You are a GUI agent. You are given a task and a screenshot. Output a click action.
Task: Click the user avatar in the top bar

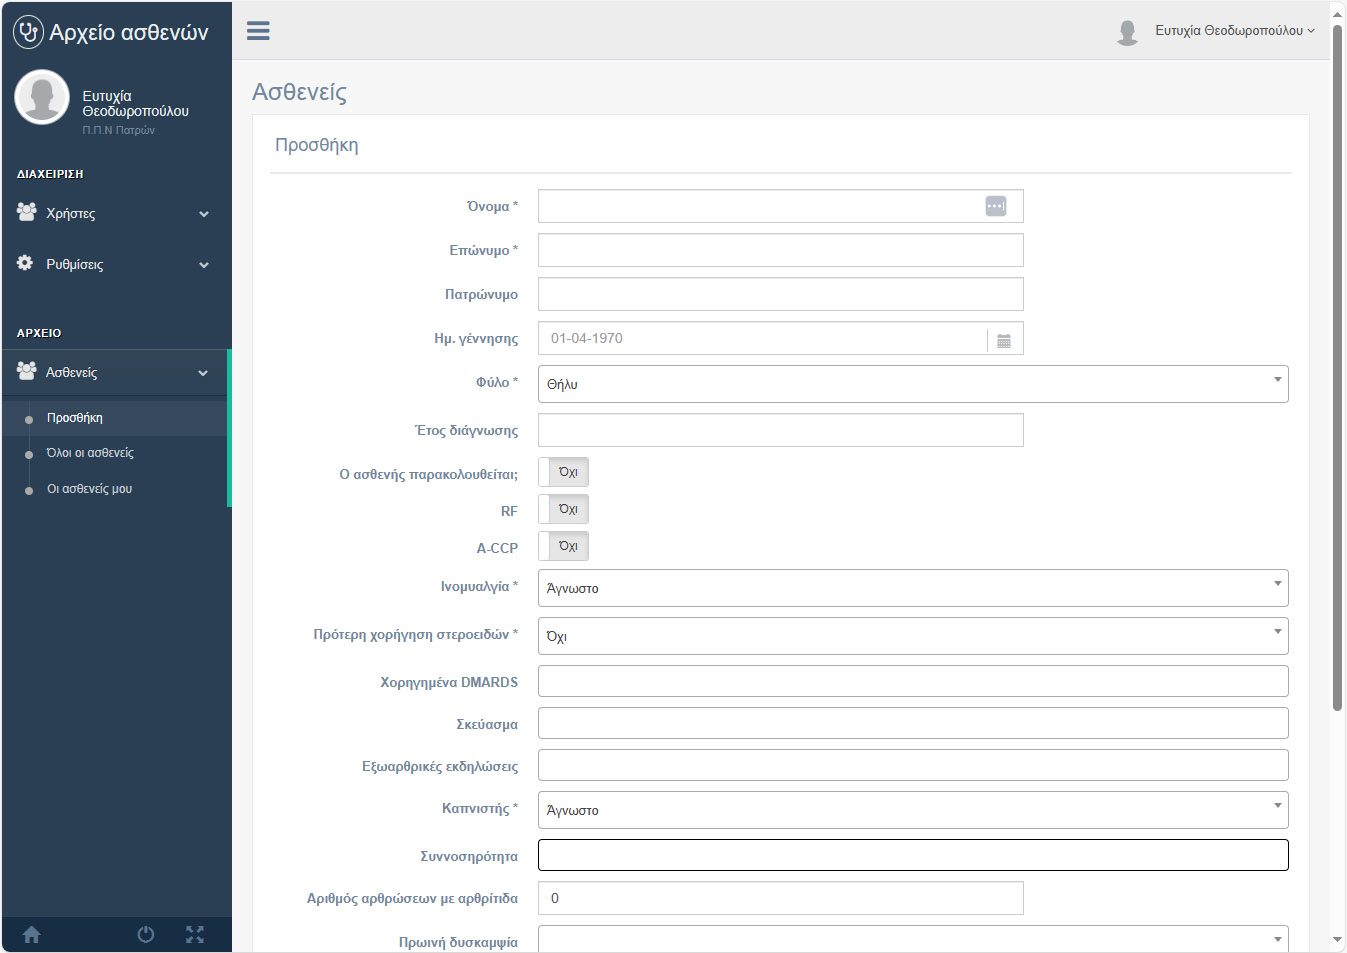[x=1127, y=32]
